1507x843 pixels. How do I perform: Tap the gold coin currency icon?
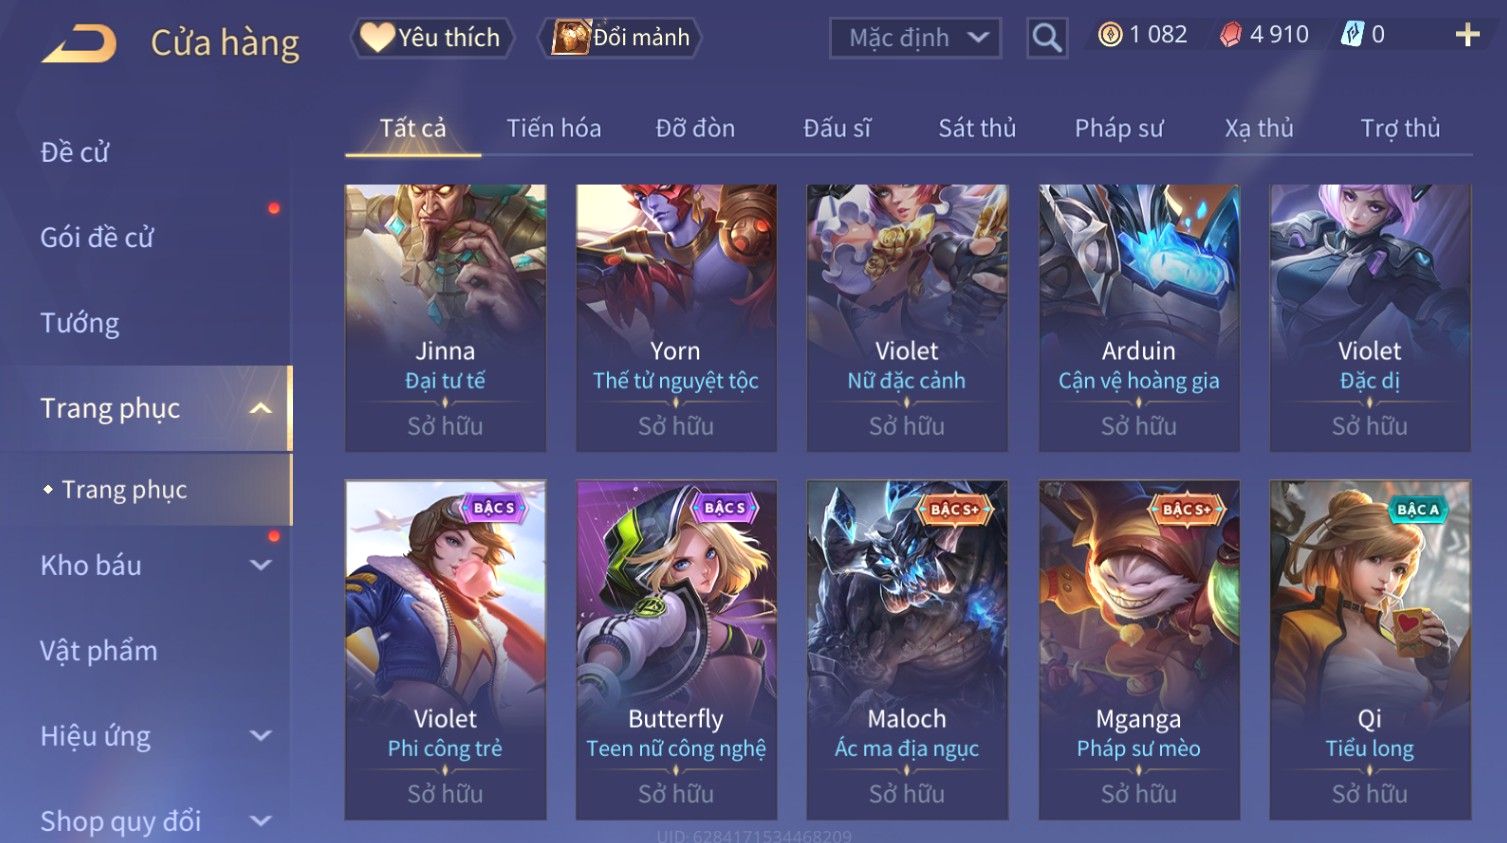(1110, 35)
